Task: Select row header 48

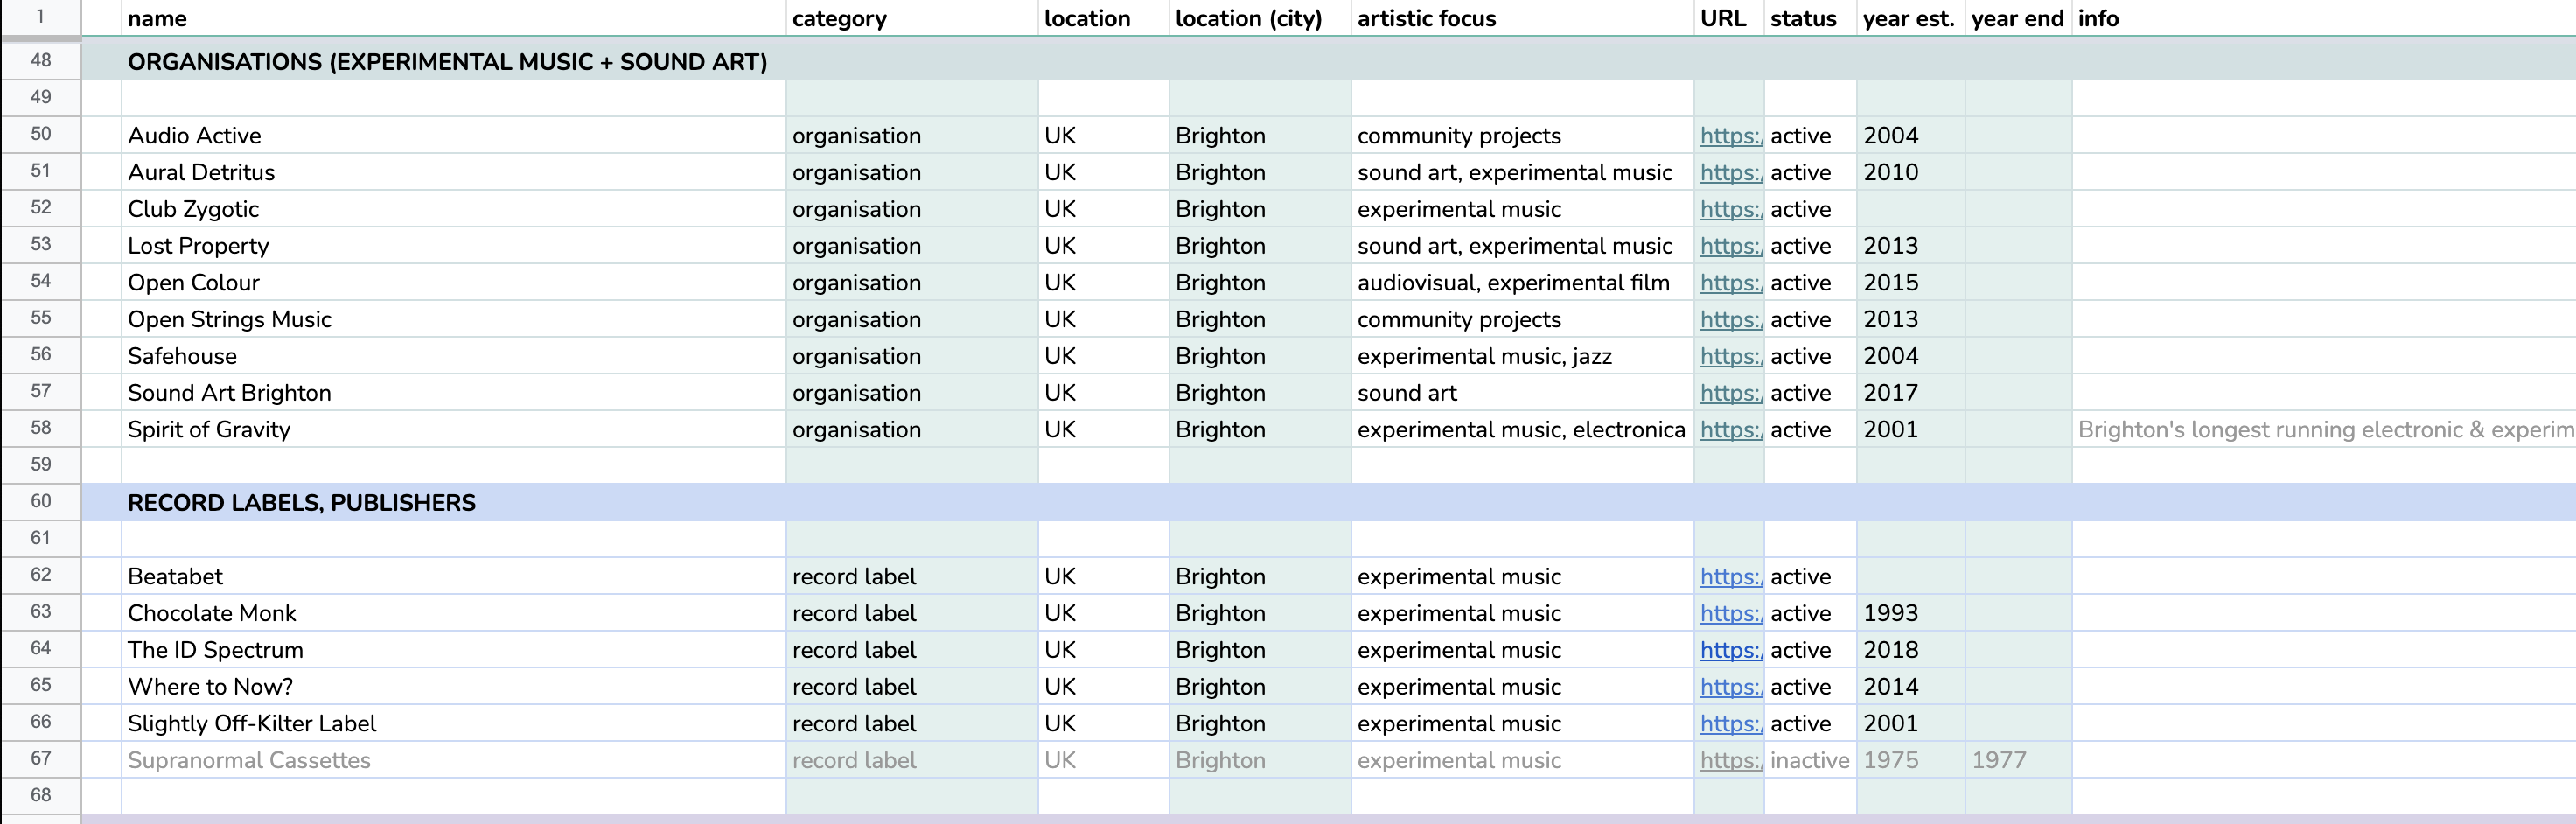Action: point(40,61)
